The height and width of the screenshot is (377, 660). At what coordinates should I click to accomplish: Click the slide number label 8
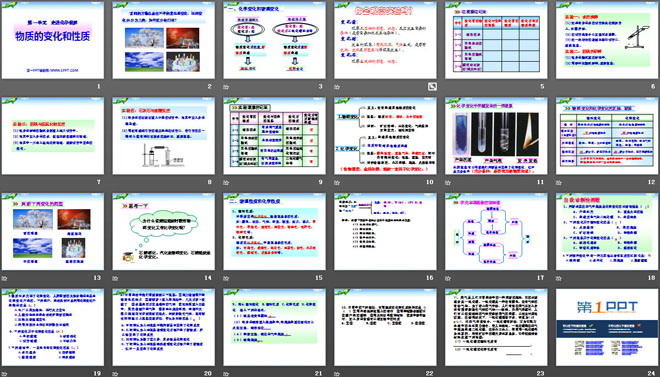pos(210,182)
